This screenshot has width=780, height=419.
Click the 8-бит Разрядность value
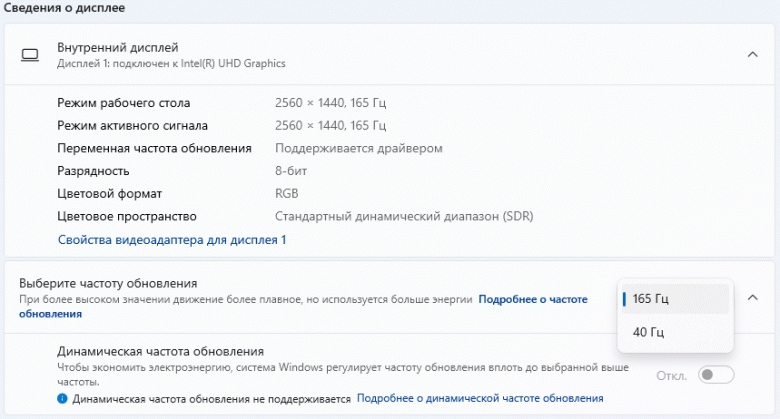293,171
